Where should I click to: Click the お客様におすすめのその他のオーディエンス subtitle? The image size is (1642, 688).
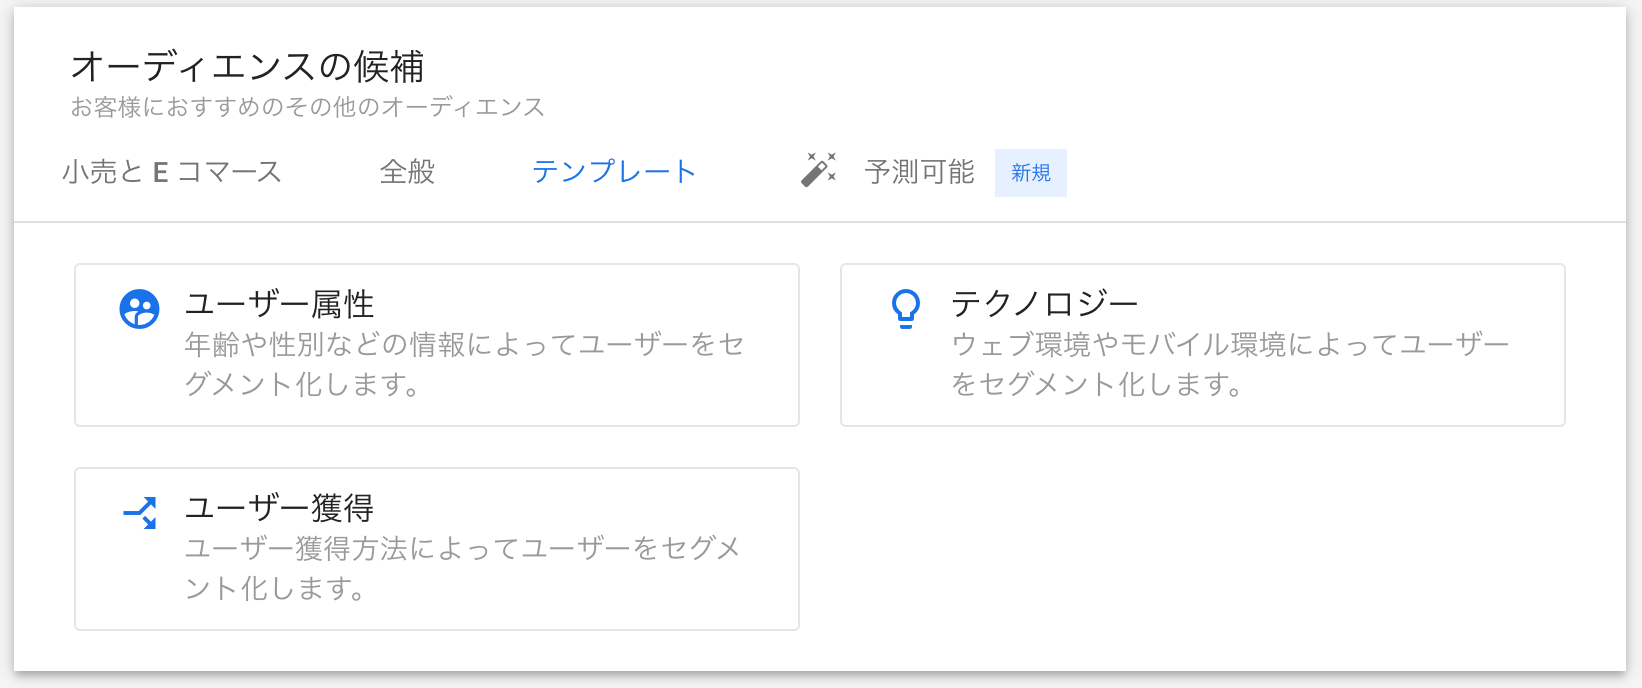[307, 107]
